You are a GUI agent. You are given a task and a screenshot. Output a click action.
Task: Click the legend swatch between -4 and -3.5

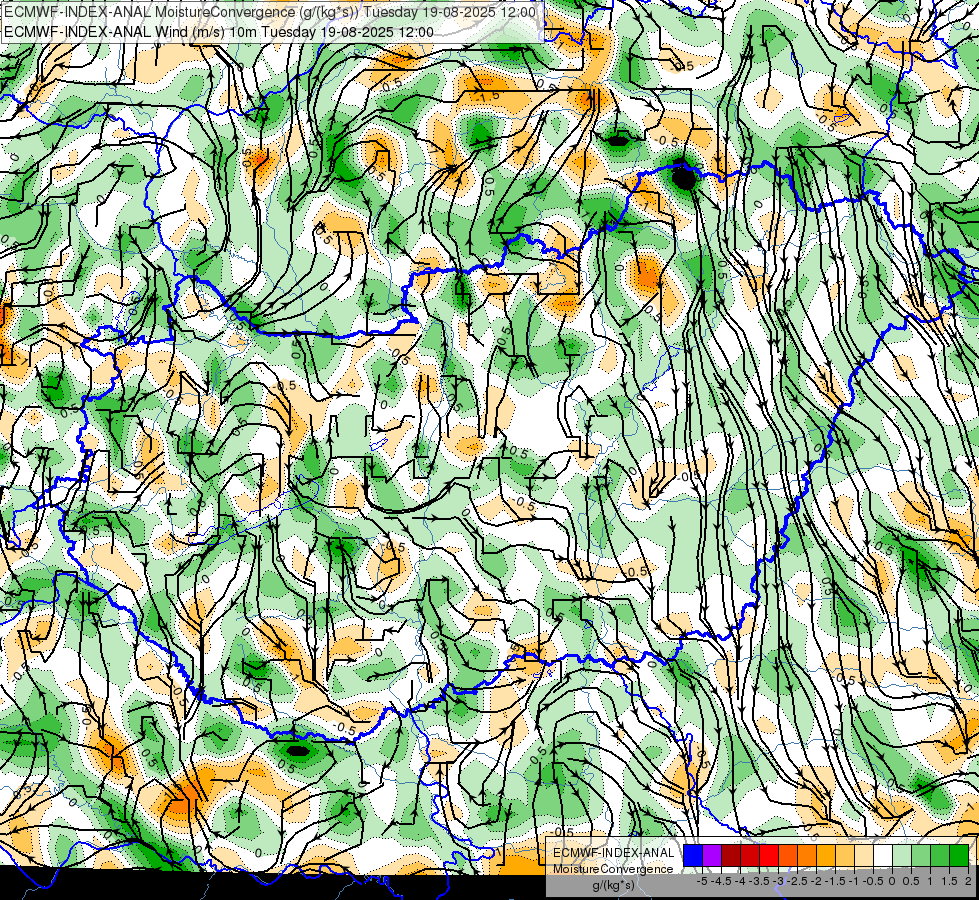coord(750,856)
